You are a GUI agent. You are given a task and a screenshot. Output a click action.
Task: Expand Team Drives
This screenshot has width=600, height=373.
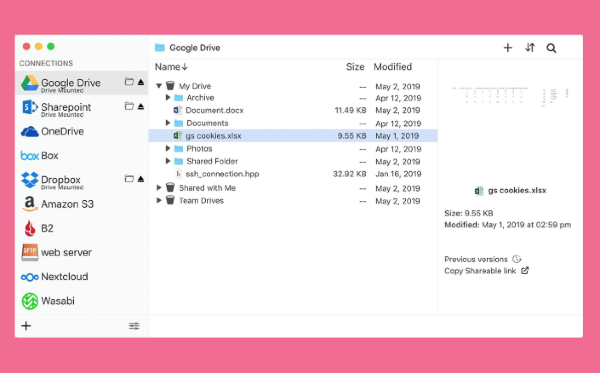point(159,200)
